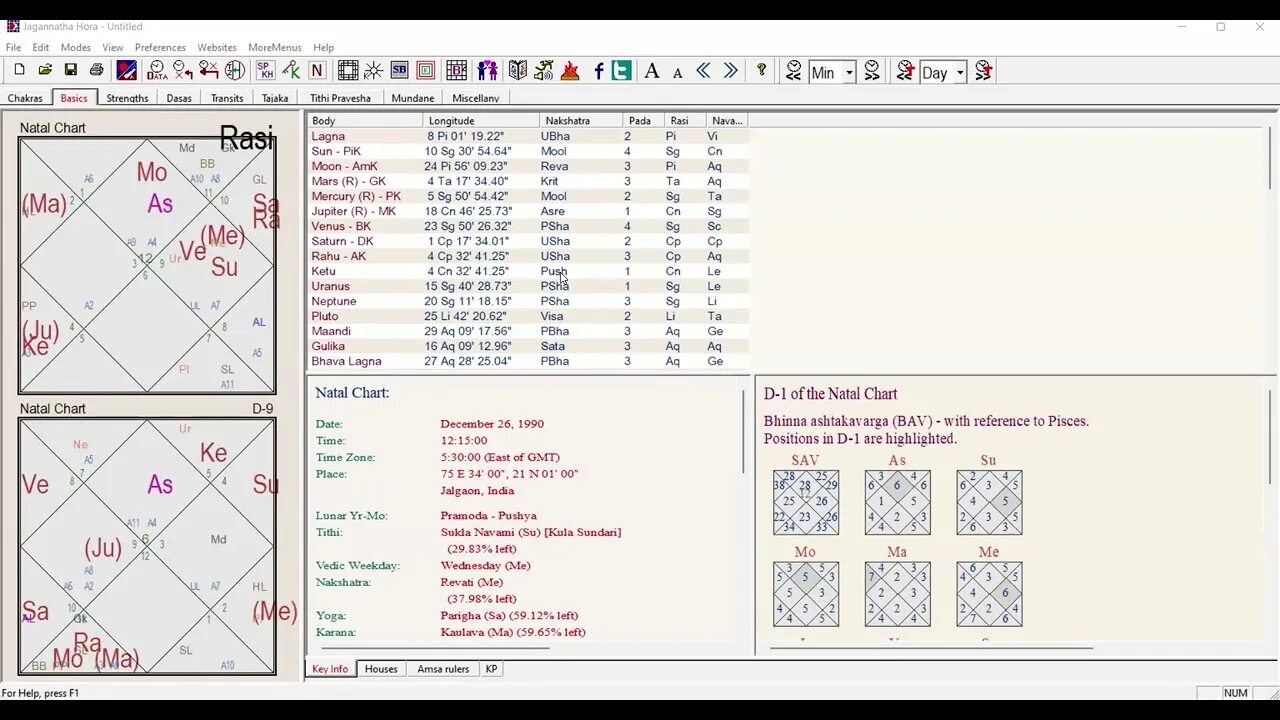The width and height of the screenshot is (1280, 720).
Task: Click the double left arrows icon
Action: [x=704, y=70]
